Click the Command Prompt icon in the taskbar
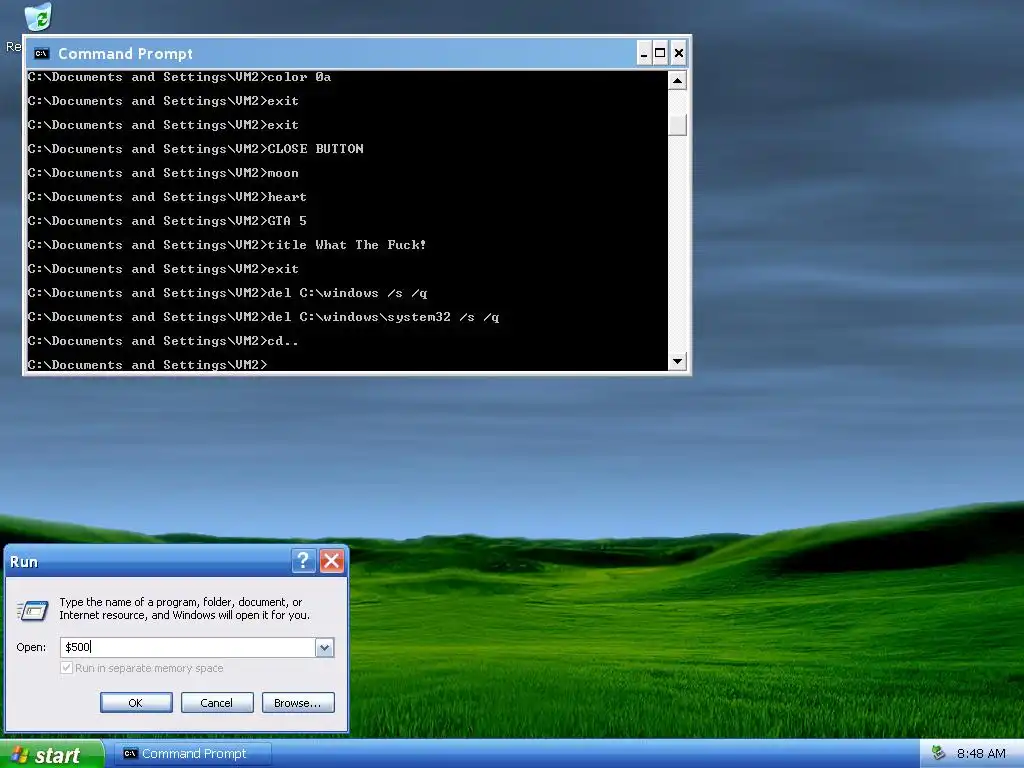This screenshot has height=768, width=1024. click(x=131, y=754)
